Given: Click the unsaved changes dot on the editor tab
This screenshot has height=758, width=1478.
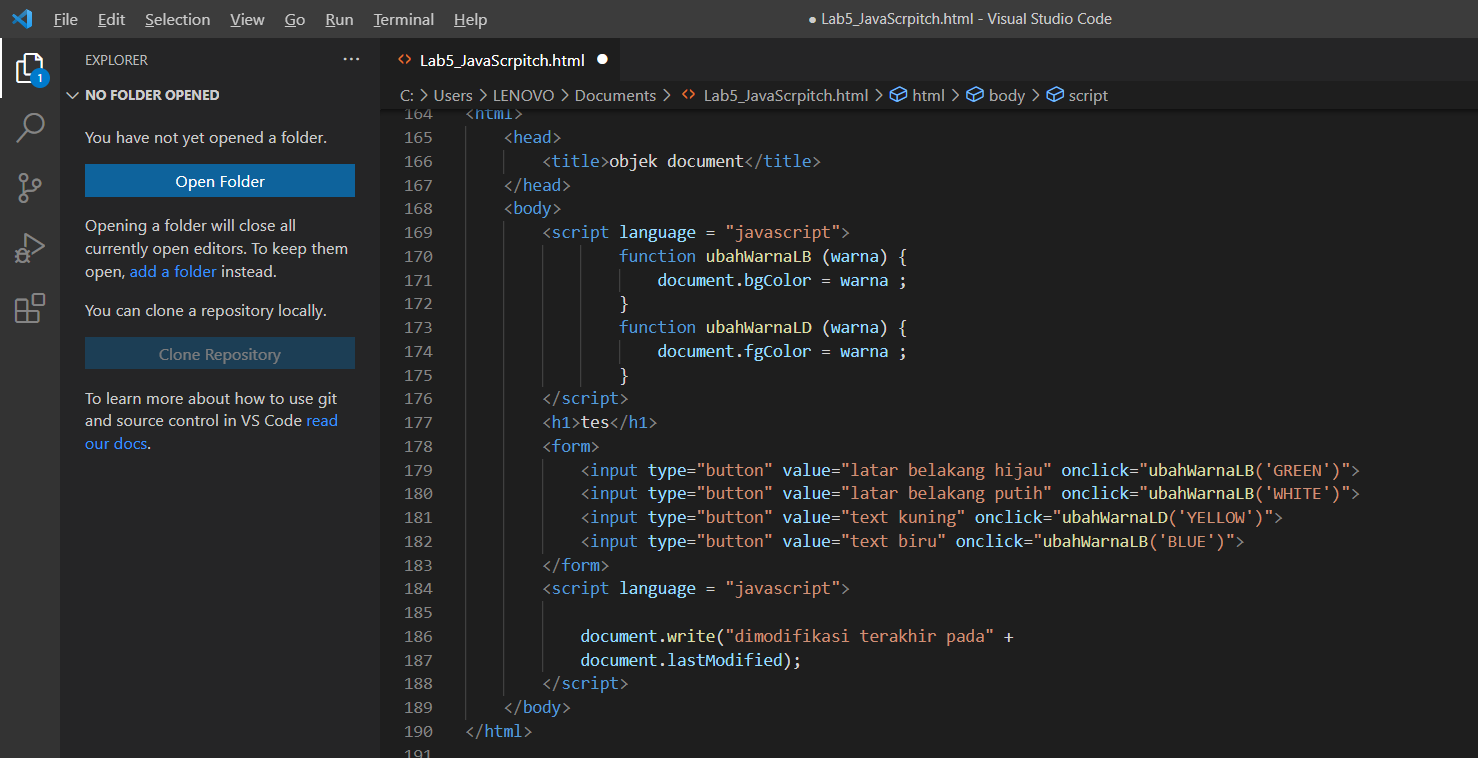Looking at the screenshot, I should pos(602,59).
